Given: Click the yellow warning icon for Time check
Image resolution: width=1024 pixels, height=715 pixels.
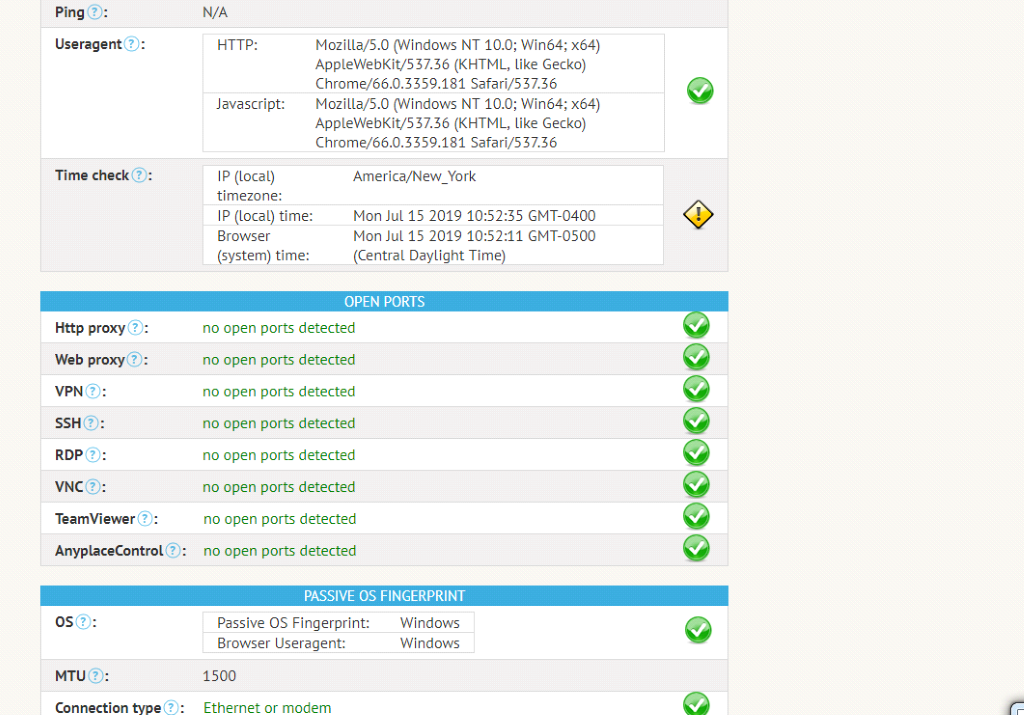Looking at the screenshot, I should pos(698,215).
